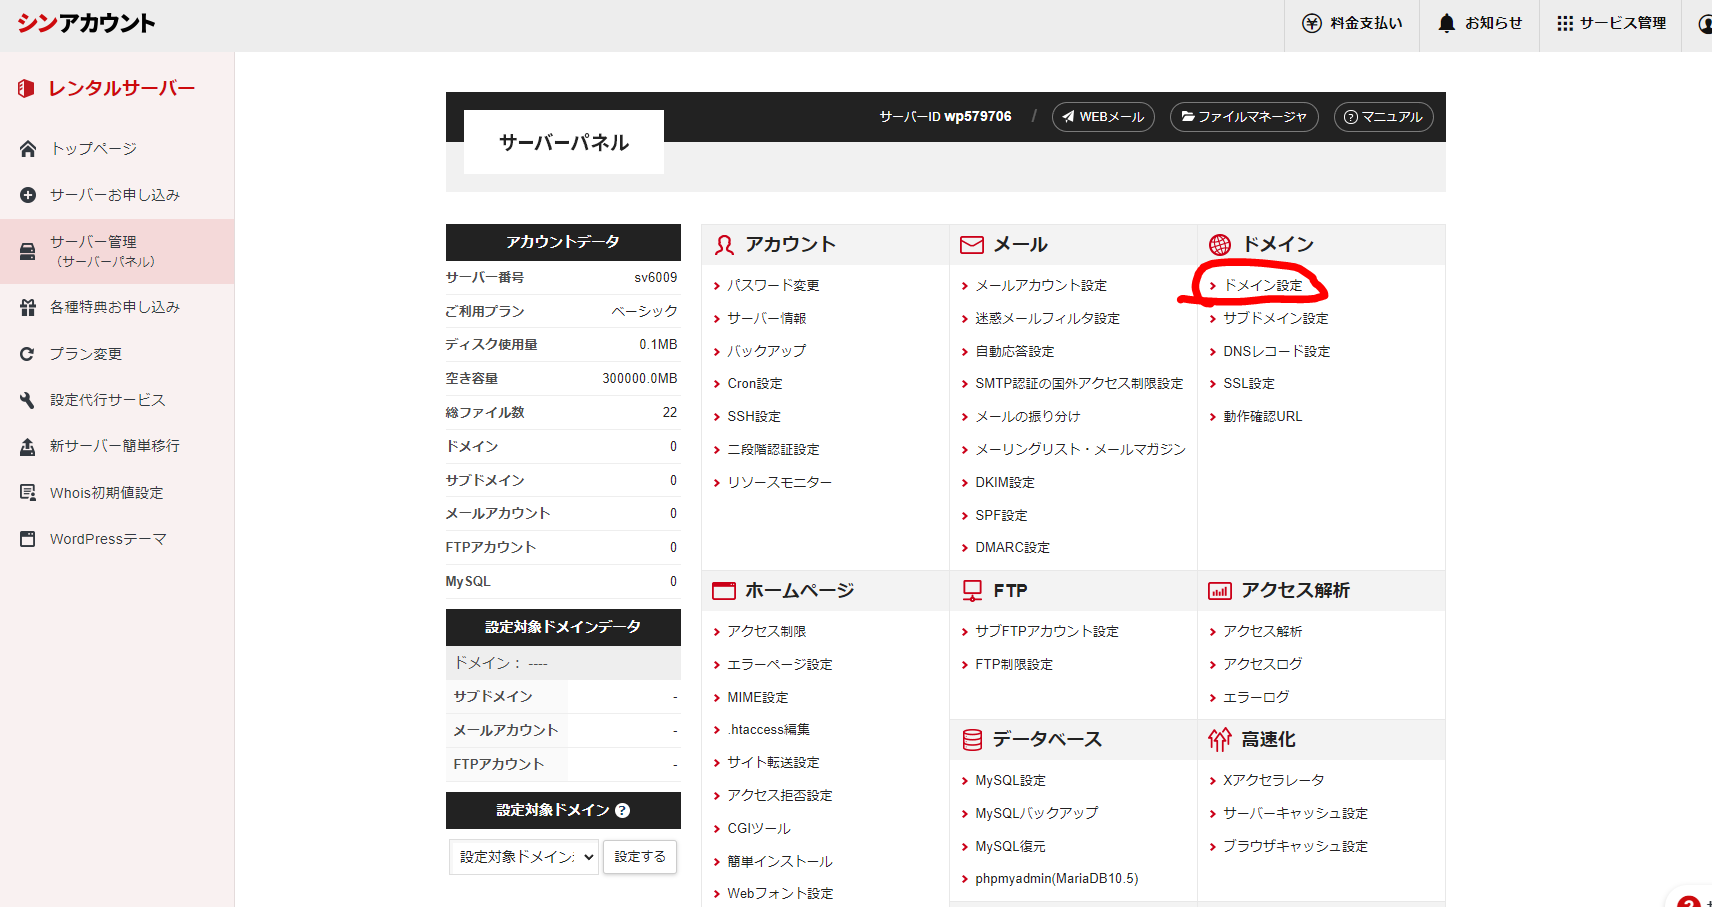Click the help question mark beside 設定対象ドメイン
Viewport: 1712px width, 907px height.
623,811
